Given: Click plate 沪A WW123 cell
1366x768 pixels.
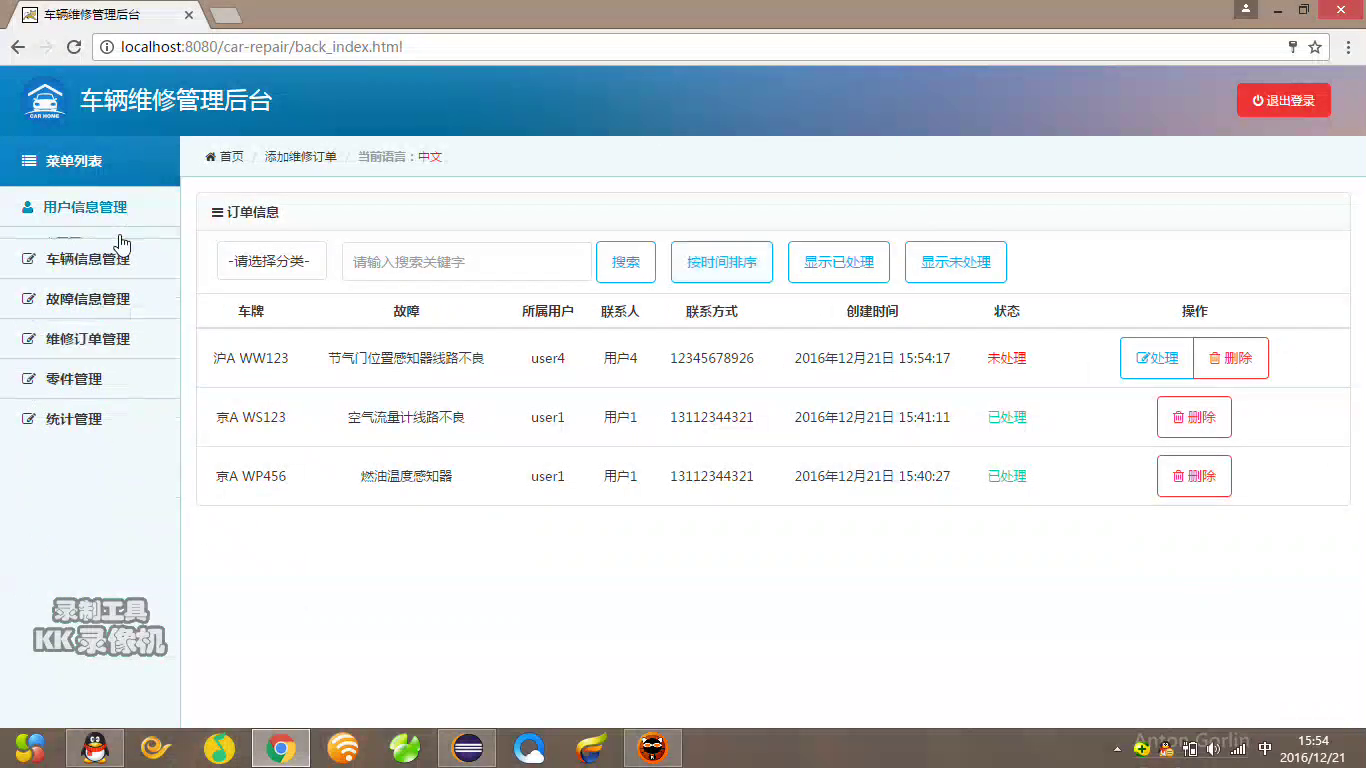Looking at the screenshot, I should coord(251,358).
